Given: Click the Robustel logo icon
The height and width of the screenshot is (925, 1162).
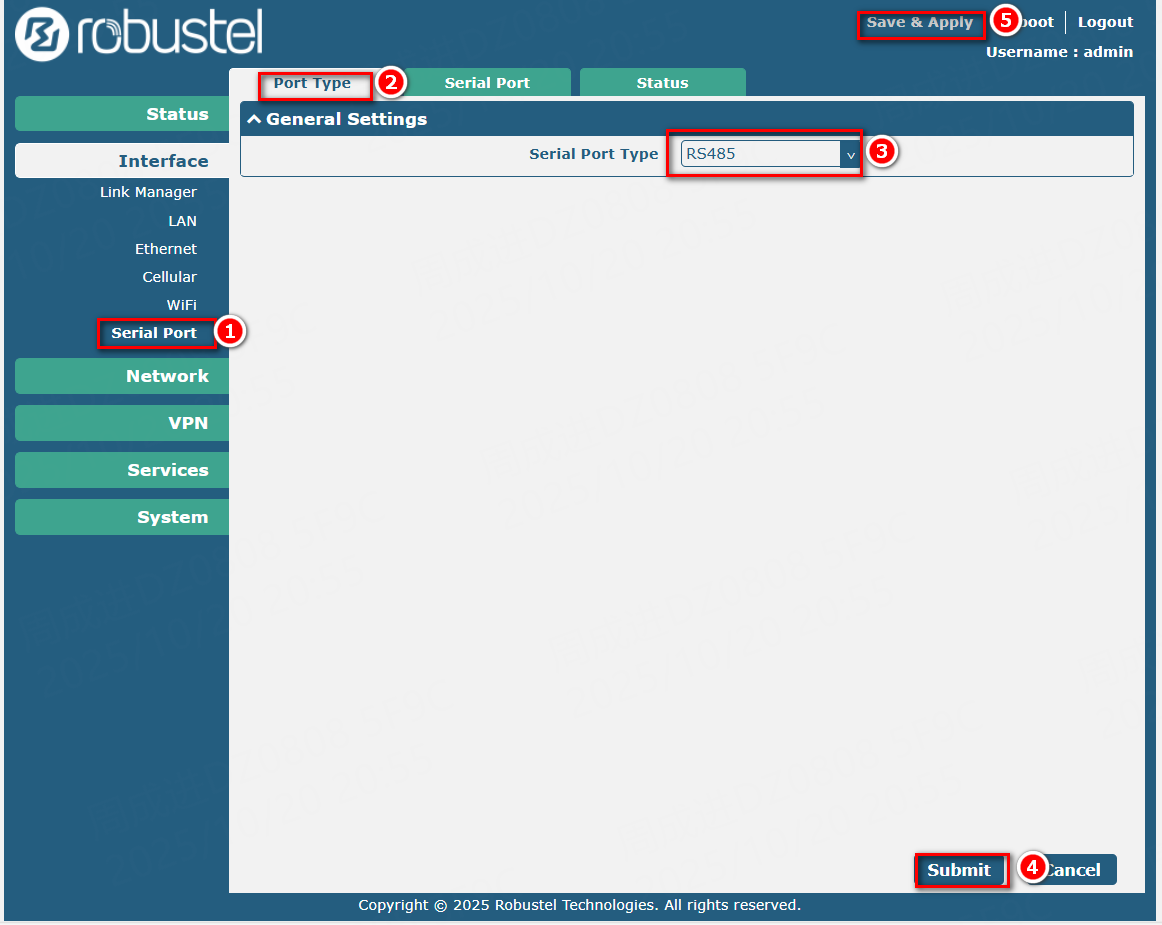Looking at the screenshot, I should click(42, 35).
